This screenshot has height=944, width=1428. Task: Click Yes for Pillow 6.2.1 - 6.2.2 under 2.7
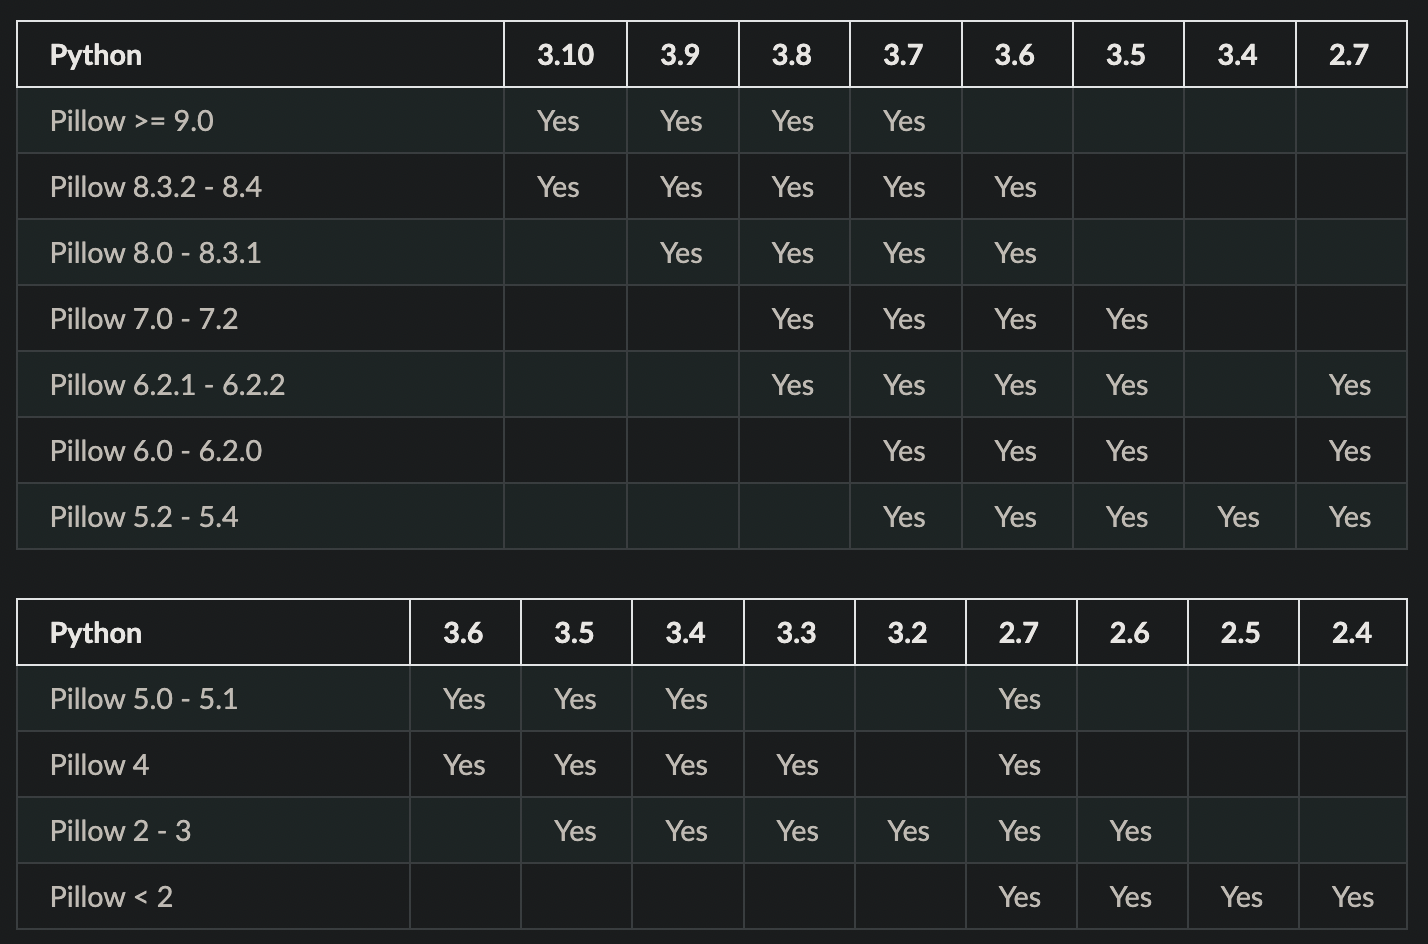click(x=1350, y=385)
